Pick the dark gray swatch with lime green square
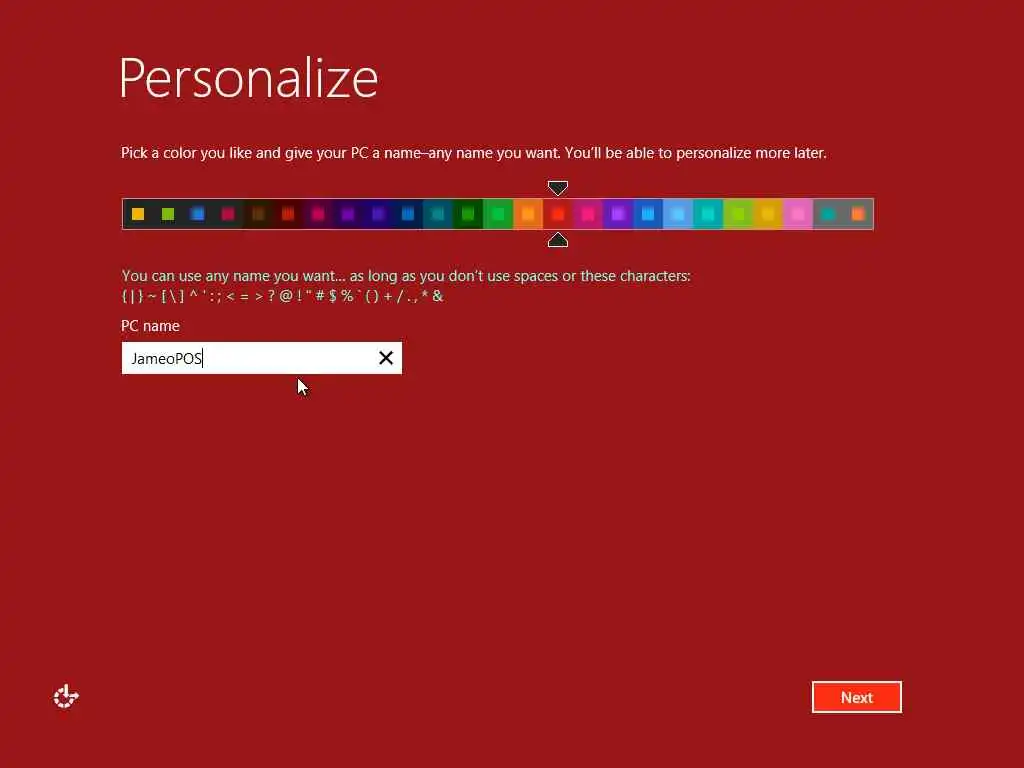1024x768 pixels. 168,214
